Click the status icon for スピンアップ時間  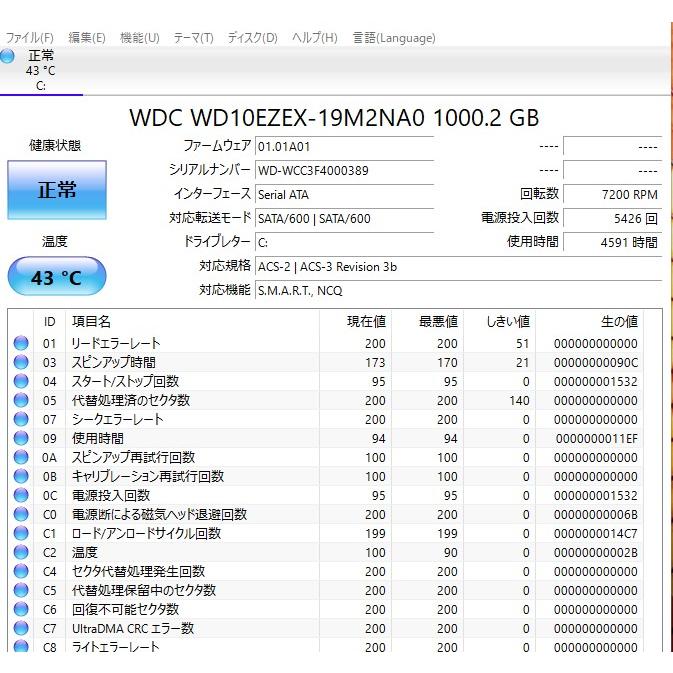(x=21, y=362)
